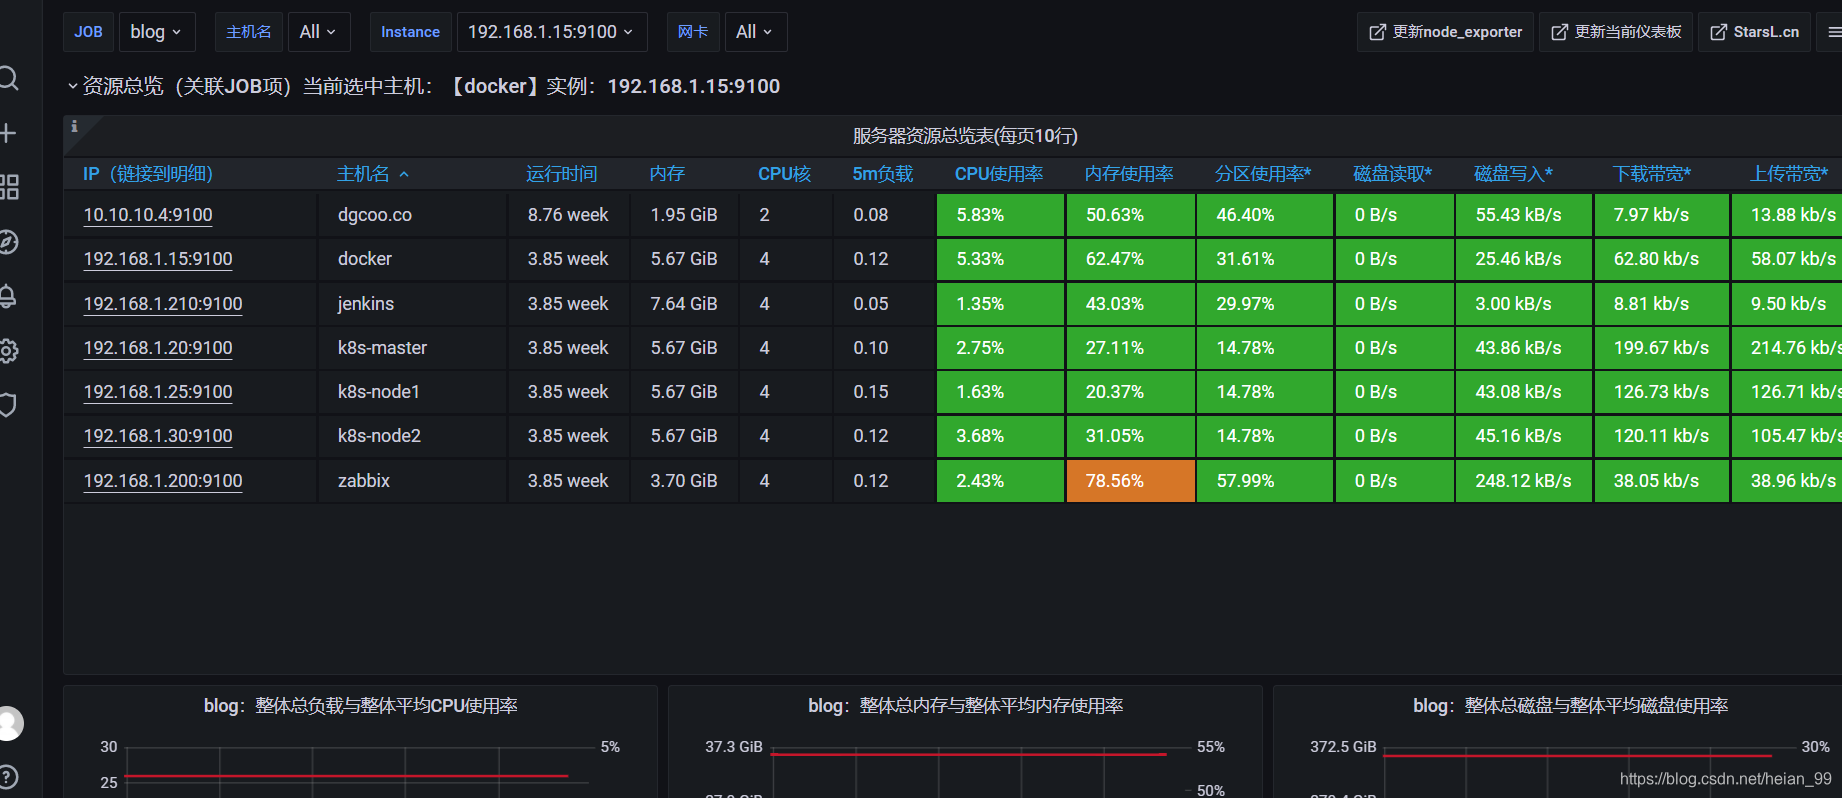Viewport: 1842px width, 798px height.
Task: Open the Server Admin shield icon
Action: click(x=8, y=405)
